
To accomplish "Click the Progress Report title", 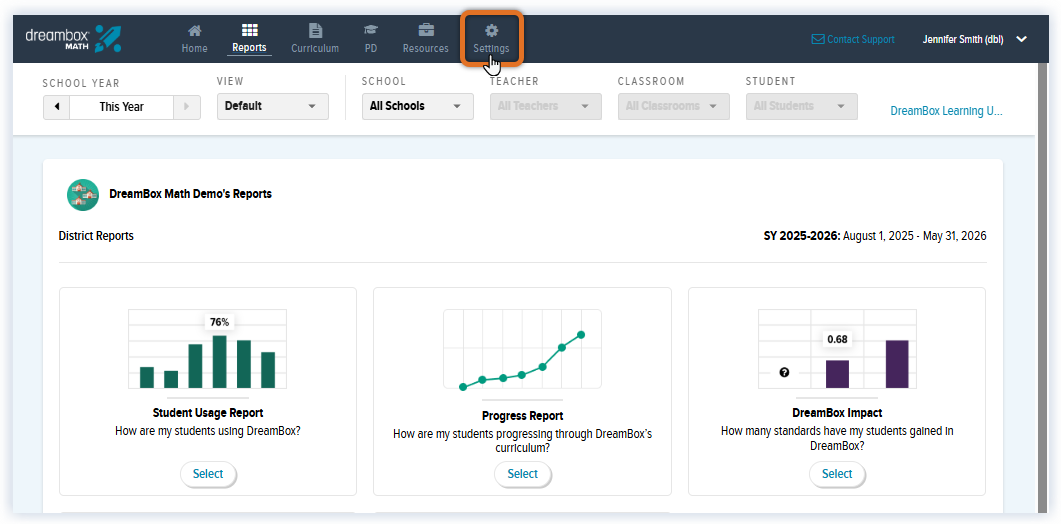I will (522, 416).
